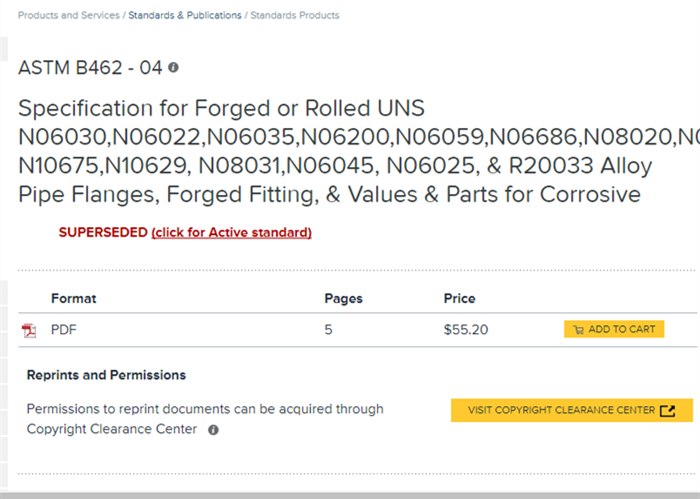
Task: Click the Pages column header
Action: pos(343,299)
